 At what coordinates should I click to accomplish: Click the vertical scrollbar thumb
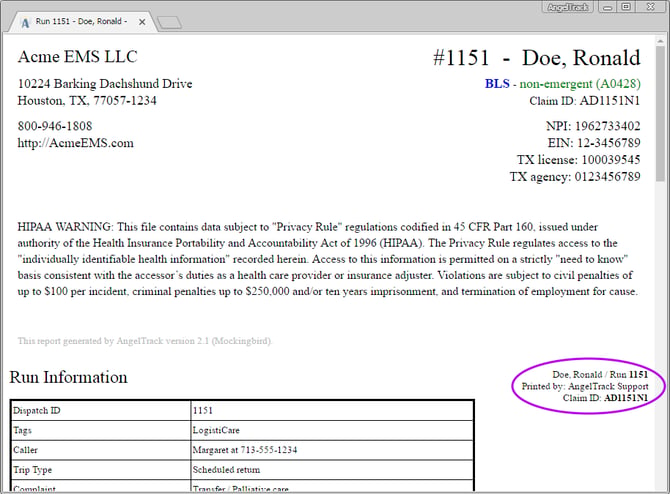660,114
